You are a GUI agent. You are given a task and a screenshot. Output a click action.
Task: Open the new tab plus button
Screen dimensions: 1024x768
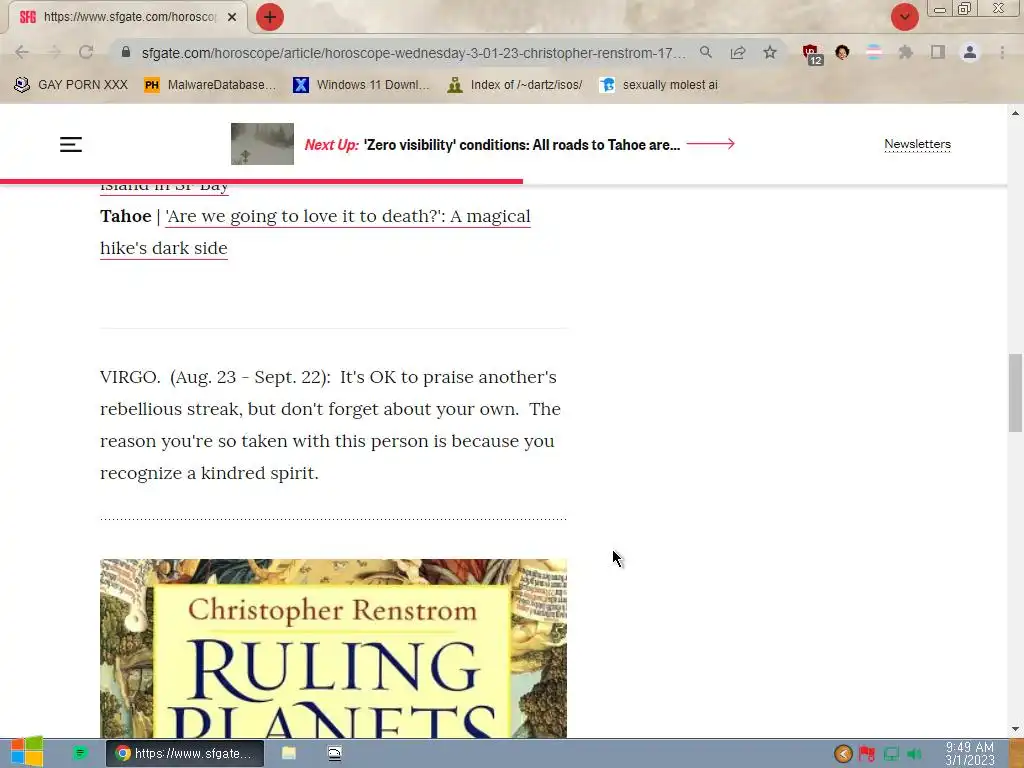pyautogui.click(x=270, y=17)
